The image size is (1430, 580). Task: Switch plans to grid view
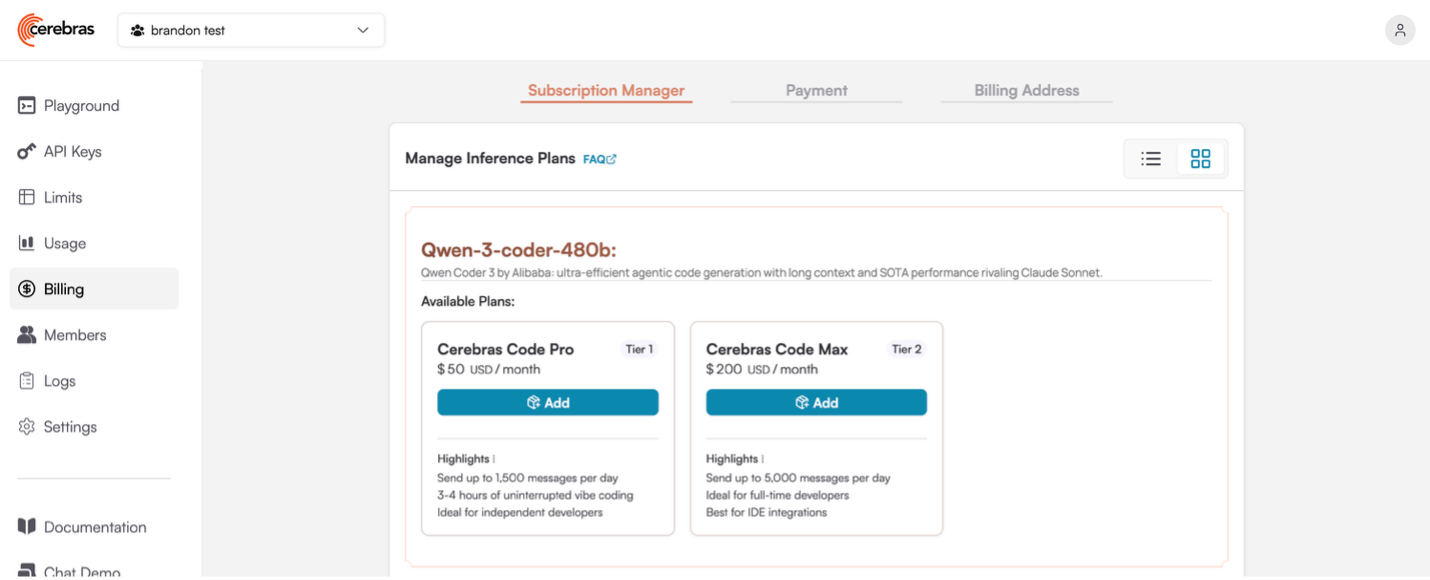click(1200, 159)
